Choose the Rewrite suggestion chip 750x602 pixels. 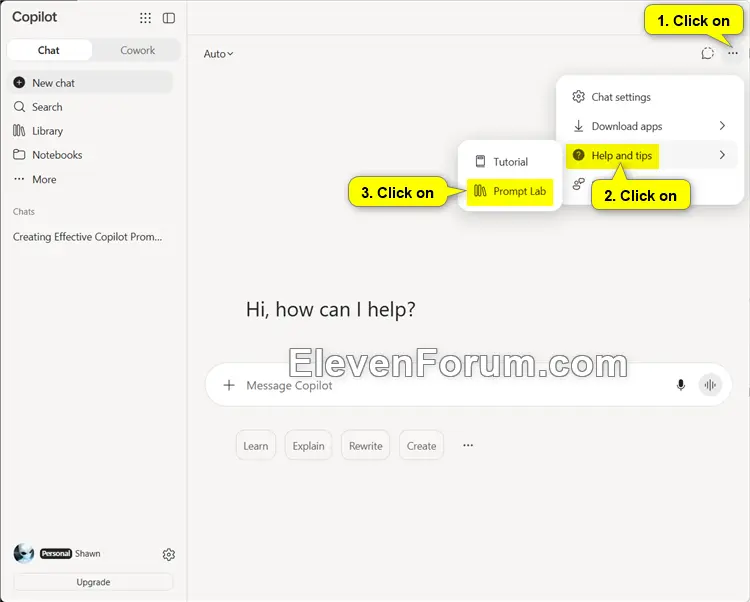coord(365,446)
